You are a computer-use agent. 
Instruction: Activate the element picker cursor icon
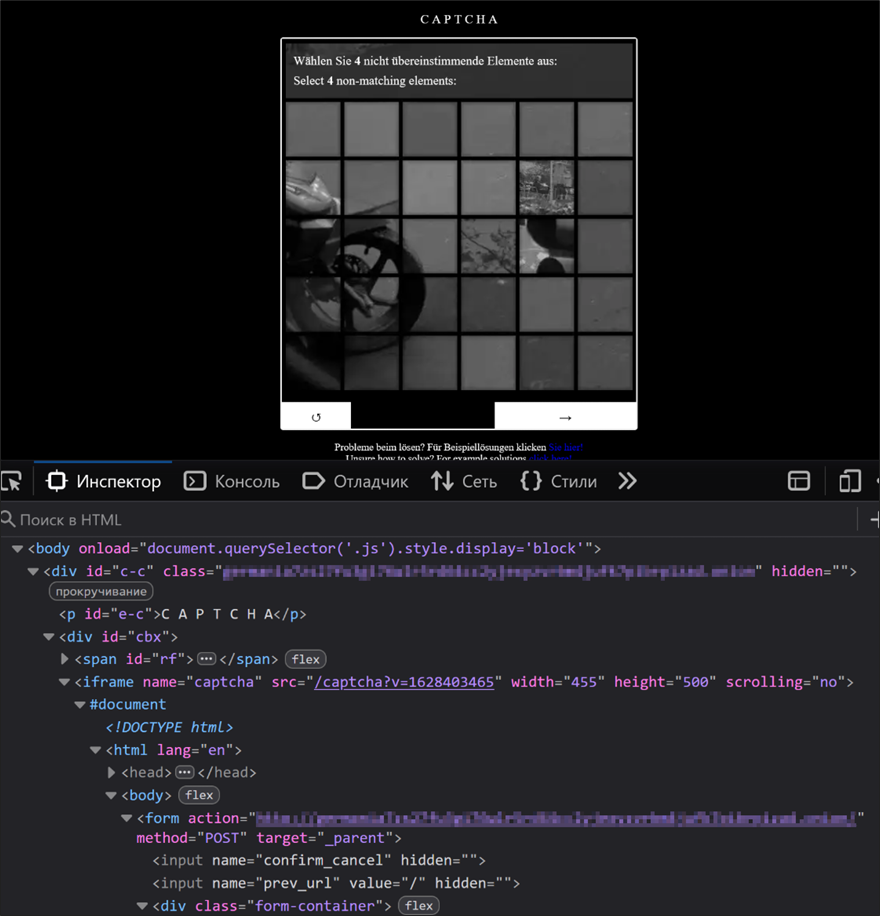coord(11,481)
